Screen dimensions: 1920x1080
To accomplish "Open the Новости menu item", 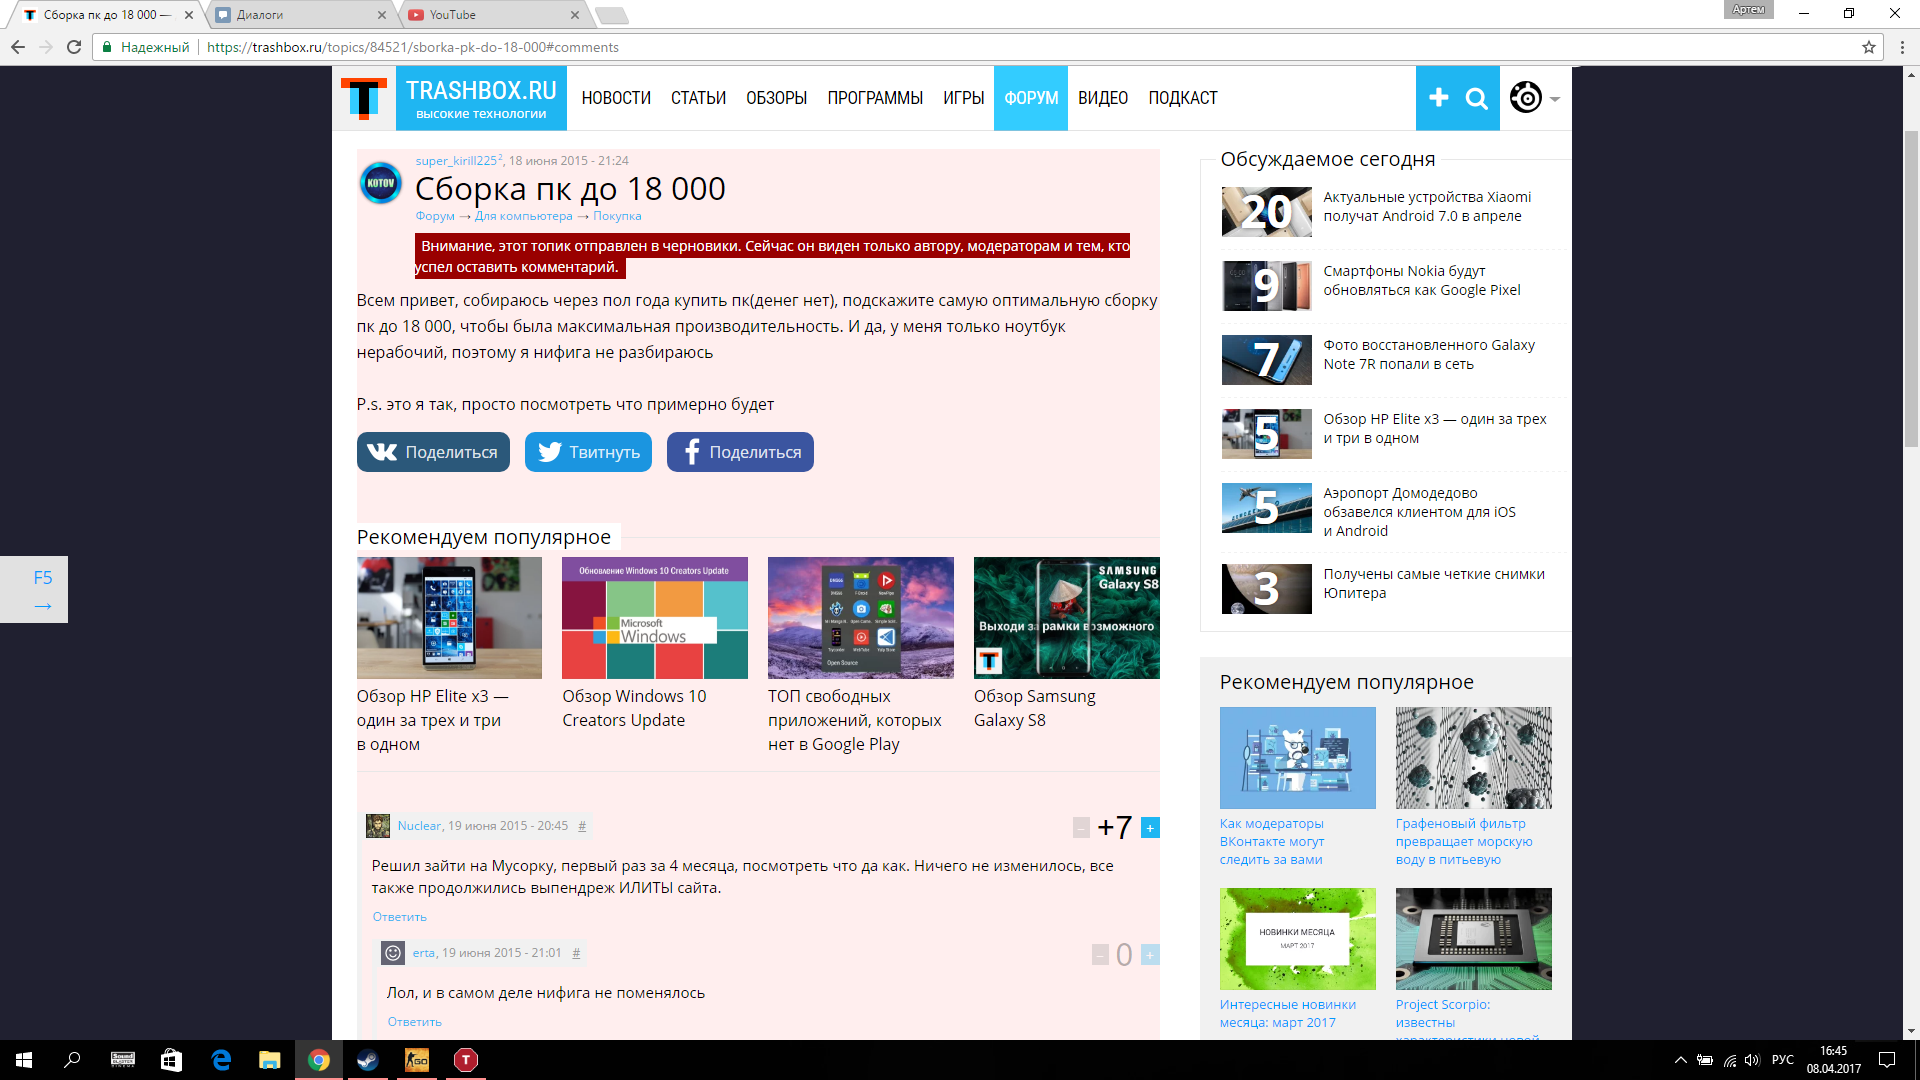I will tap(616, 98).
